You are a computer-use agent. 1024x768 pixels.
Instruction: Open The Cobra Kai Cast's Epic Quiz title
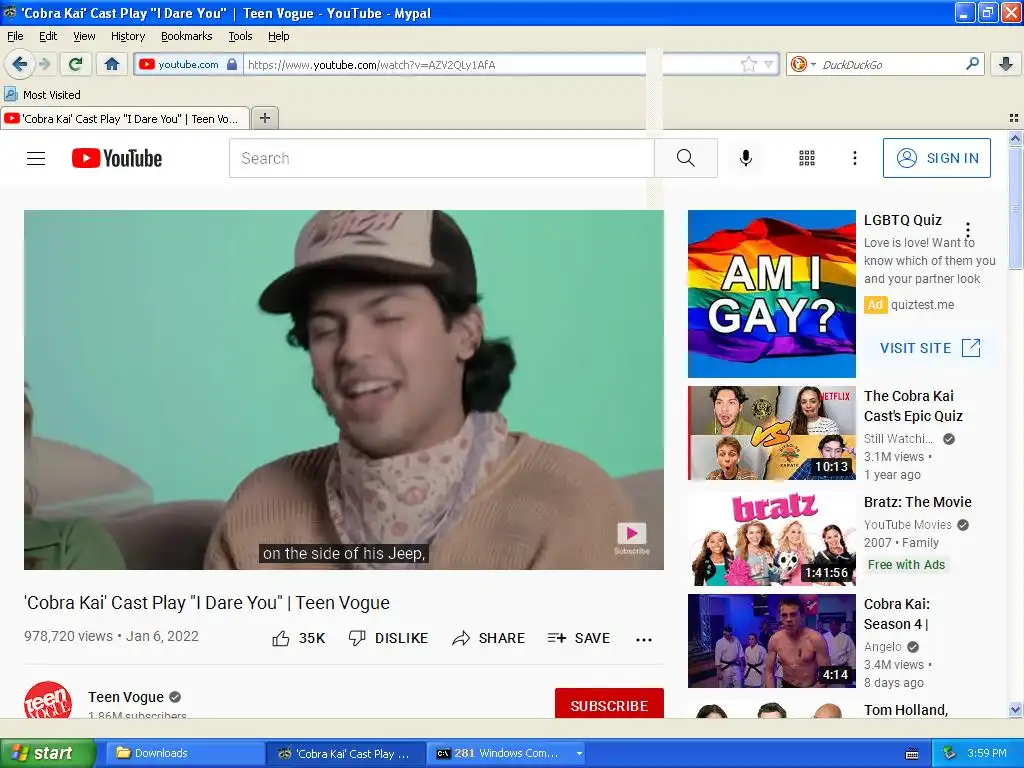tap(914, 406)
